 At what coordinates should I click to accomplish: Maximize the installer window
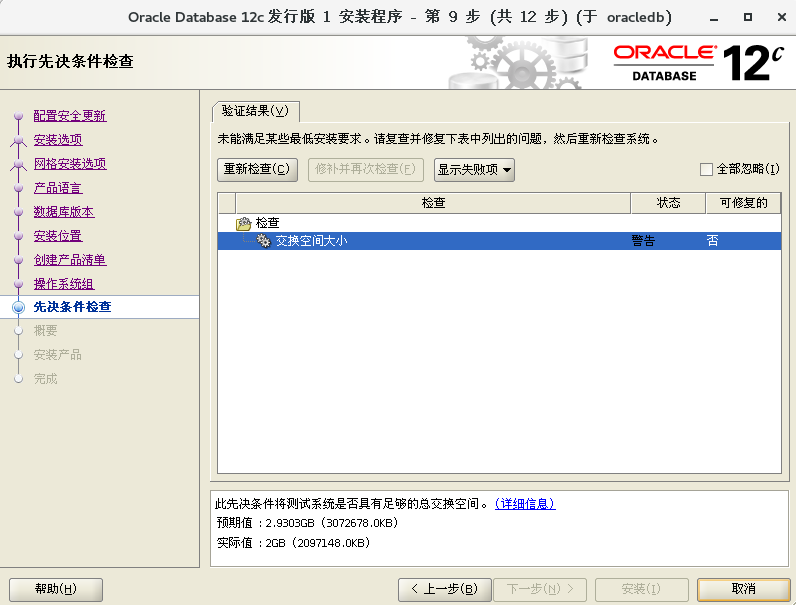(x=748, y=17)
